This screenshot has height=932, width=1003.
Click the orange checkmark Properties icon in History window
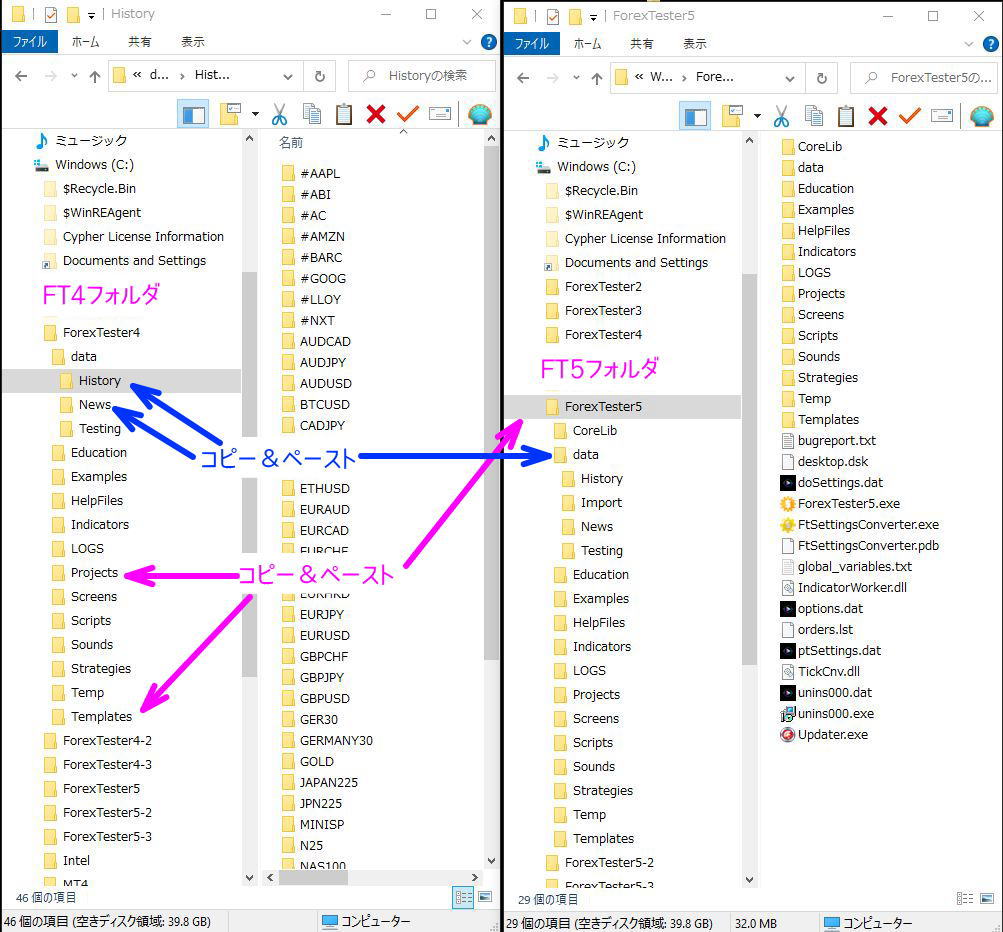pyautogui.click(x=407, y=114)
